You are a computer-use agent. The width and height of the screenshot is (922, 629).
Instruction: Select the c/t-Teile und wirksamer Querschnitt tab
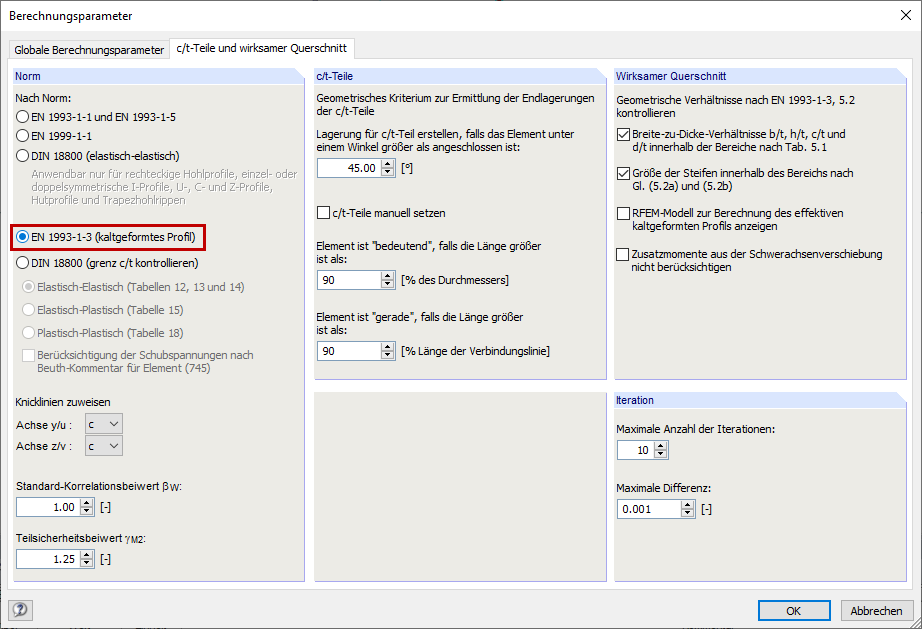pos(262,49)
